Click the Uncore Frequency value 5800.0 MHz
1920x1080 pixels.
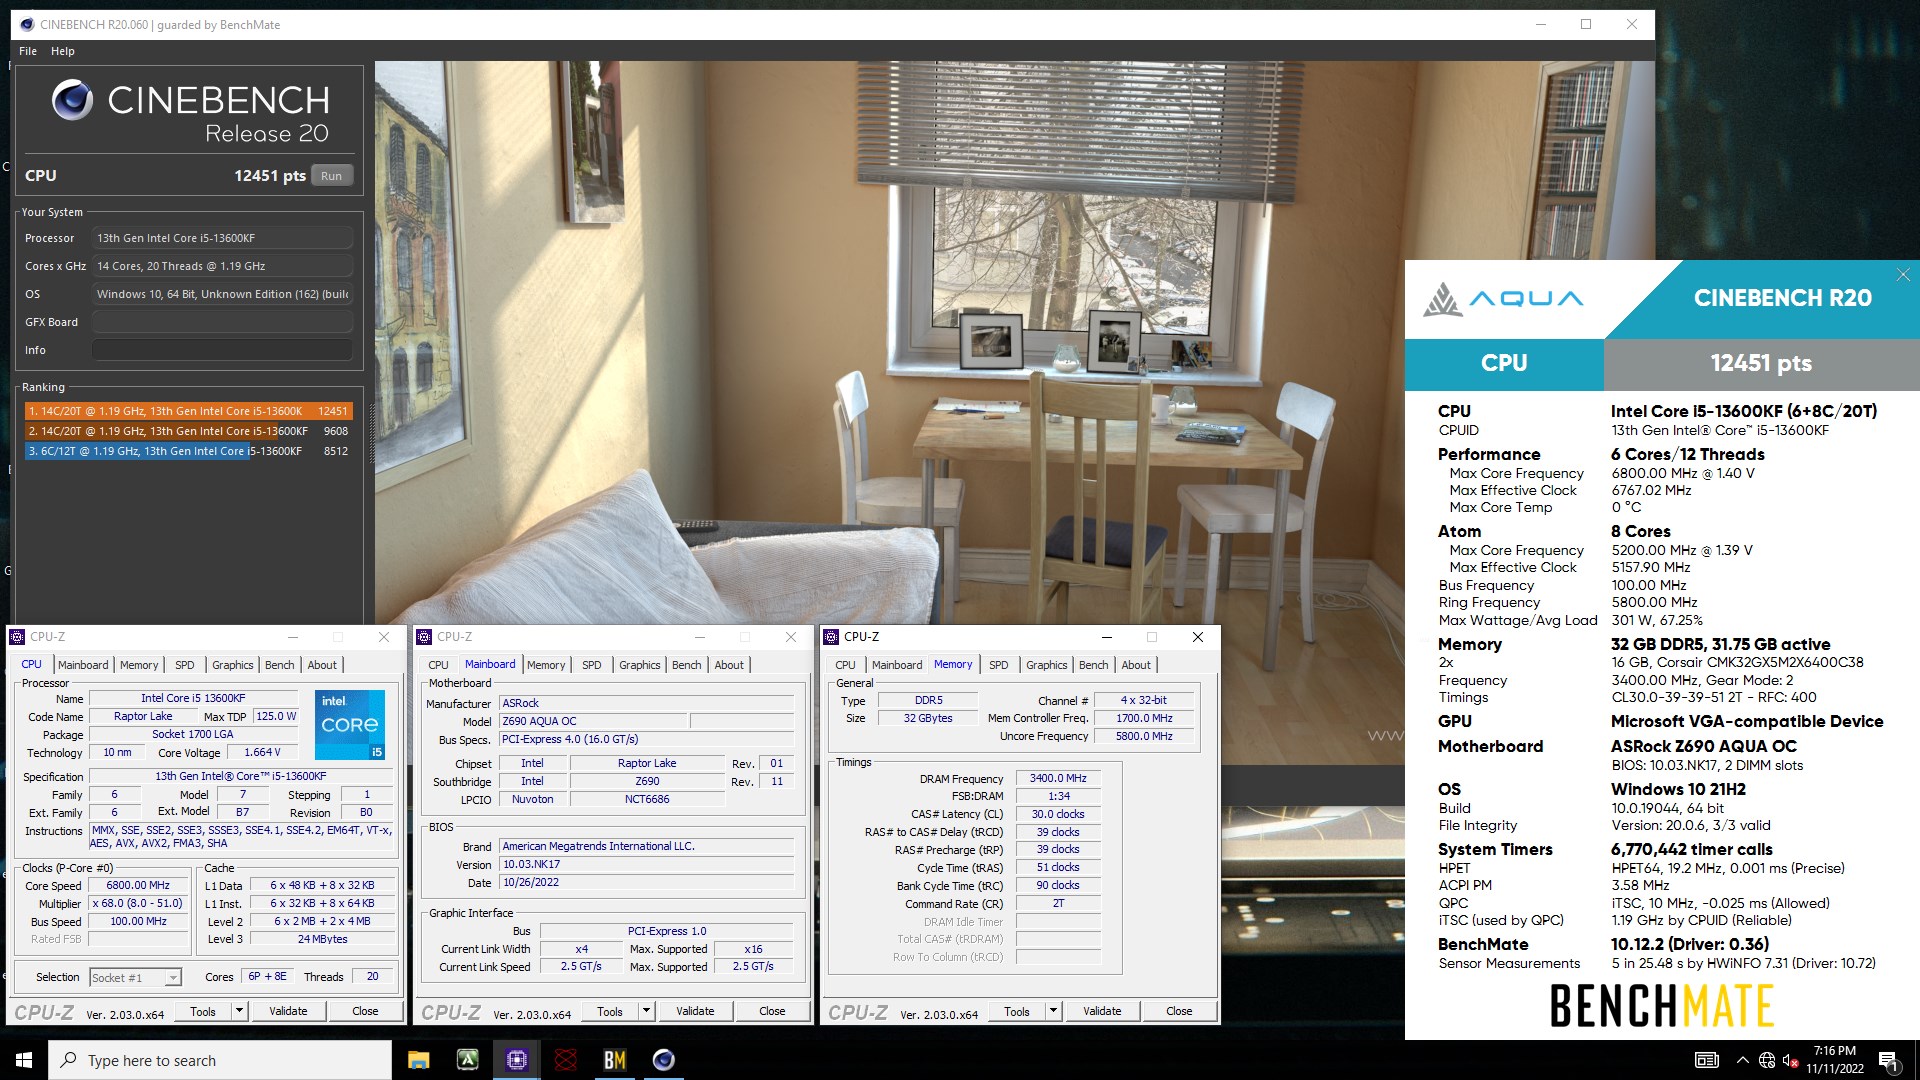pos(1144,736)
